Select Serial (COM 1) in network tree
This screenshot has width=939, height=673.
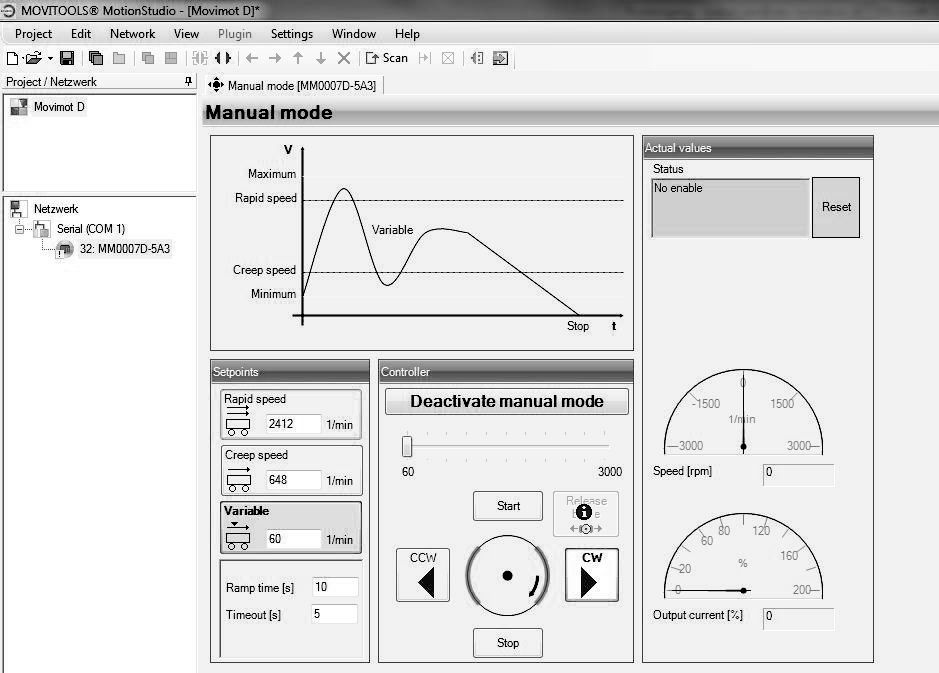click(x=91, y=229)
